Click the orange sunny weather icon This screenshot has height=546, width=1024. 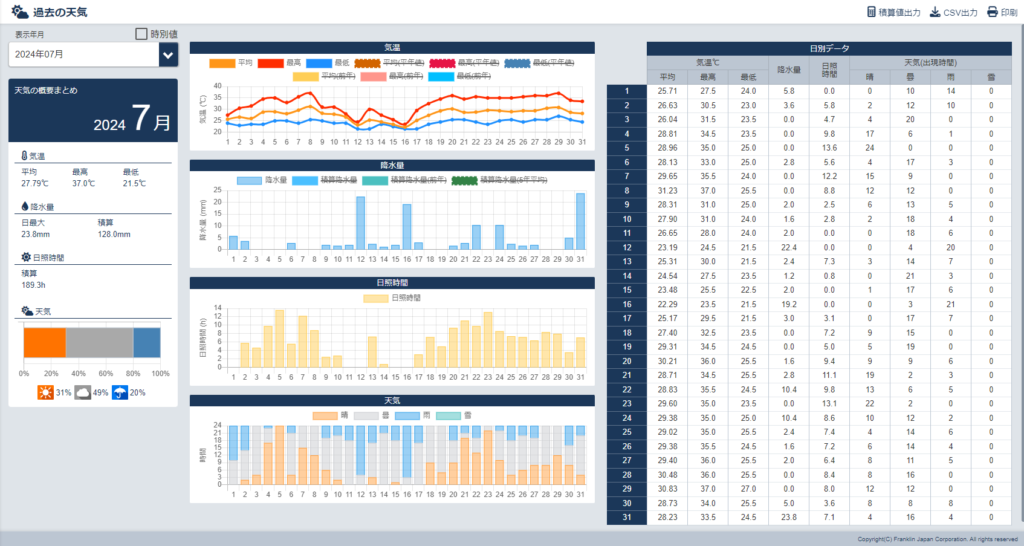pyautogui.click(x=45, y=392)
